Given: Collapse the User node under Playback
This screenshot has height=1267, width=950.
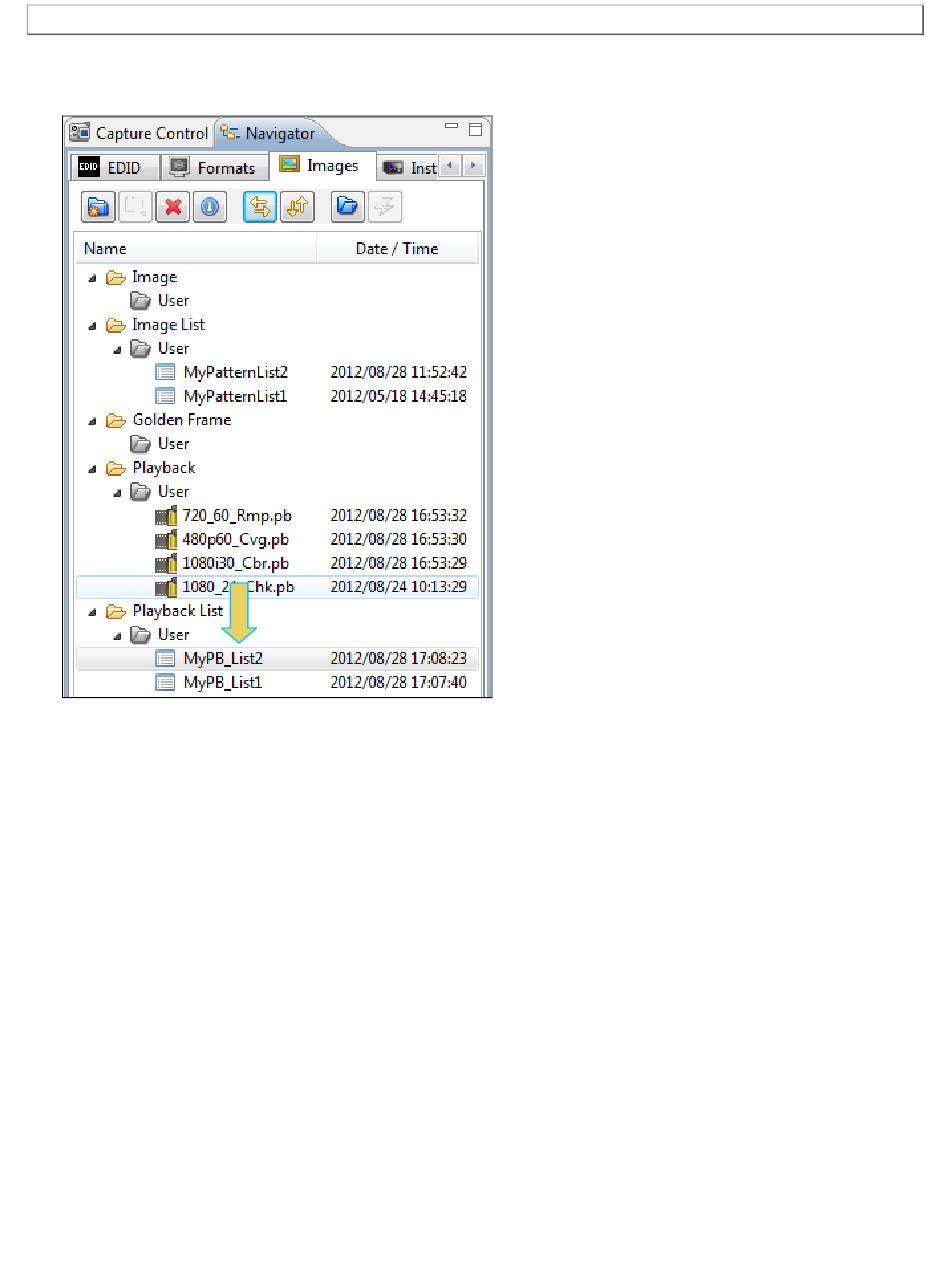Looking at the screenshot, I should [x=118, y=492].
